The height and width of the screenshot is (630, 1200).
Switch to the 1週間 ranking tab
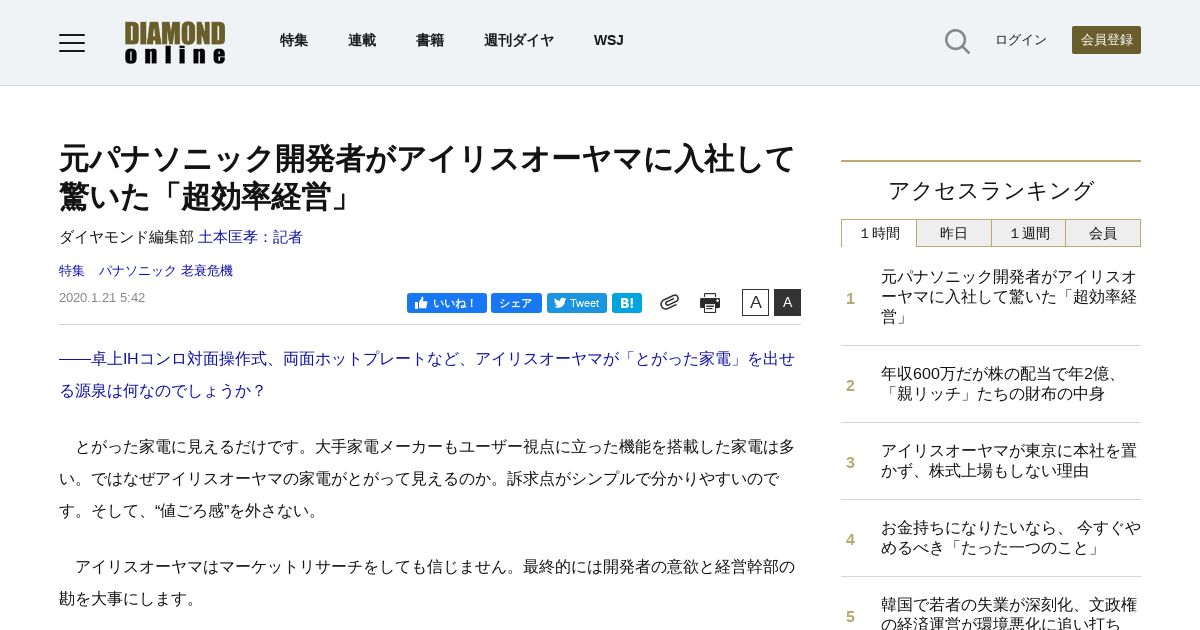1028,233
